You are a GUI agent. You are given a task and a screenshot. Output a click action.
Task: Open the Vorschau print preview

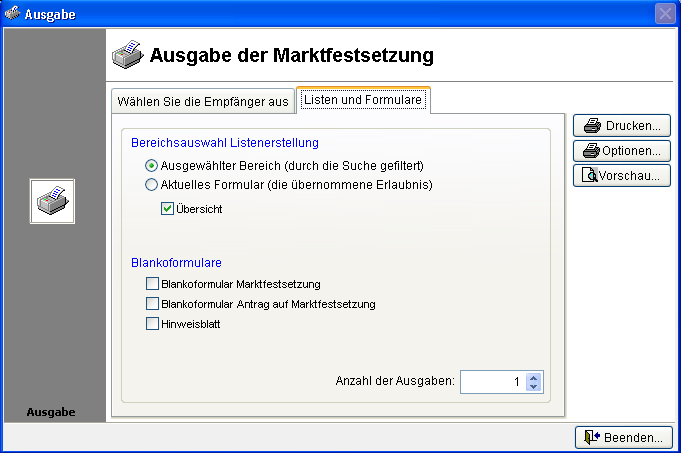621,176
